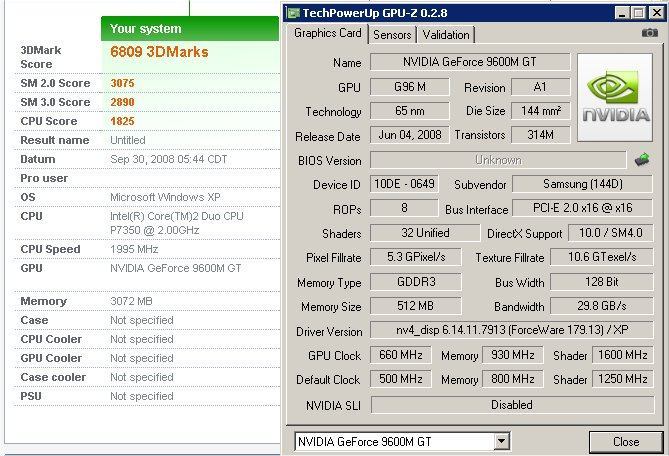The image size is (669, 456).
Task: Close GPU-Z with the title bar X
Action: 657,13
